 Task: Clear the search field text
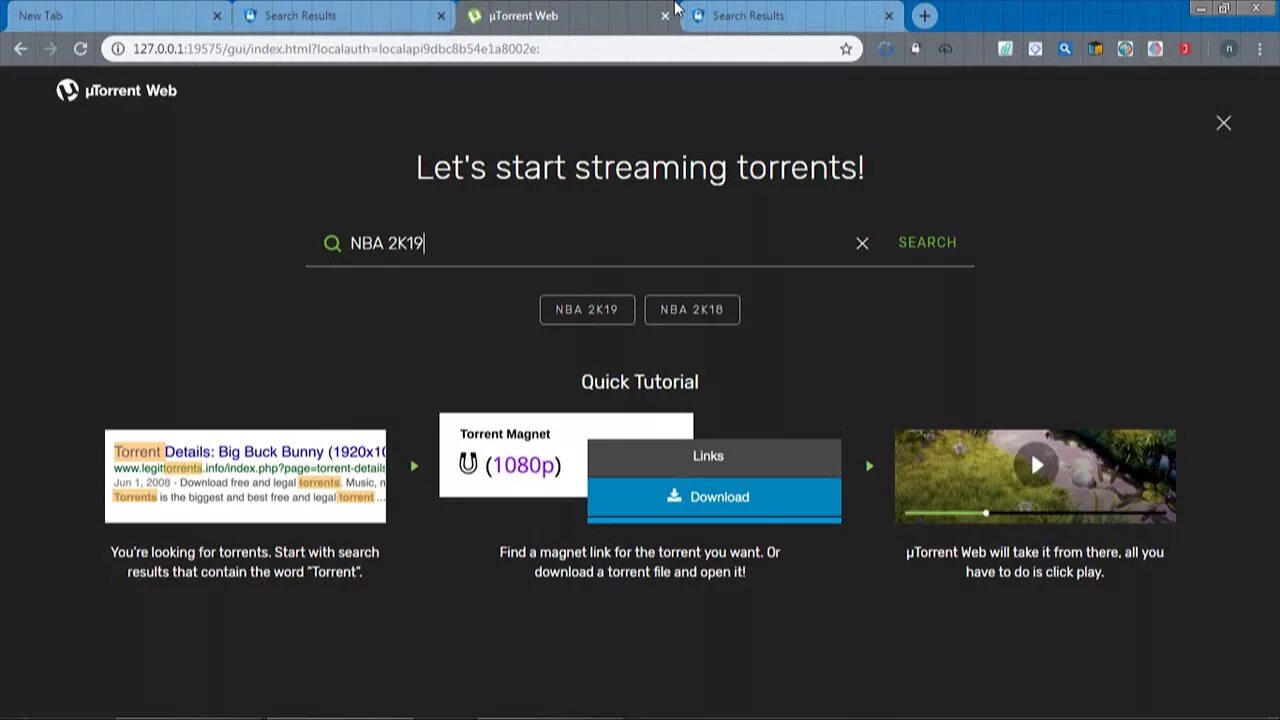(x=862, y=243)
